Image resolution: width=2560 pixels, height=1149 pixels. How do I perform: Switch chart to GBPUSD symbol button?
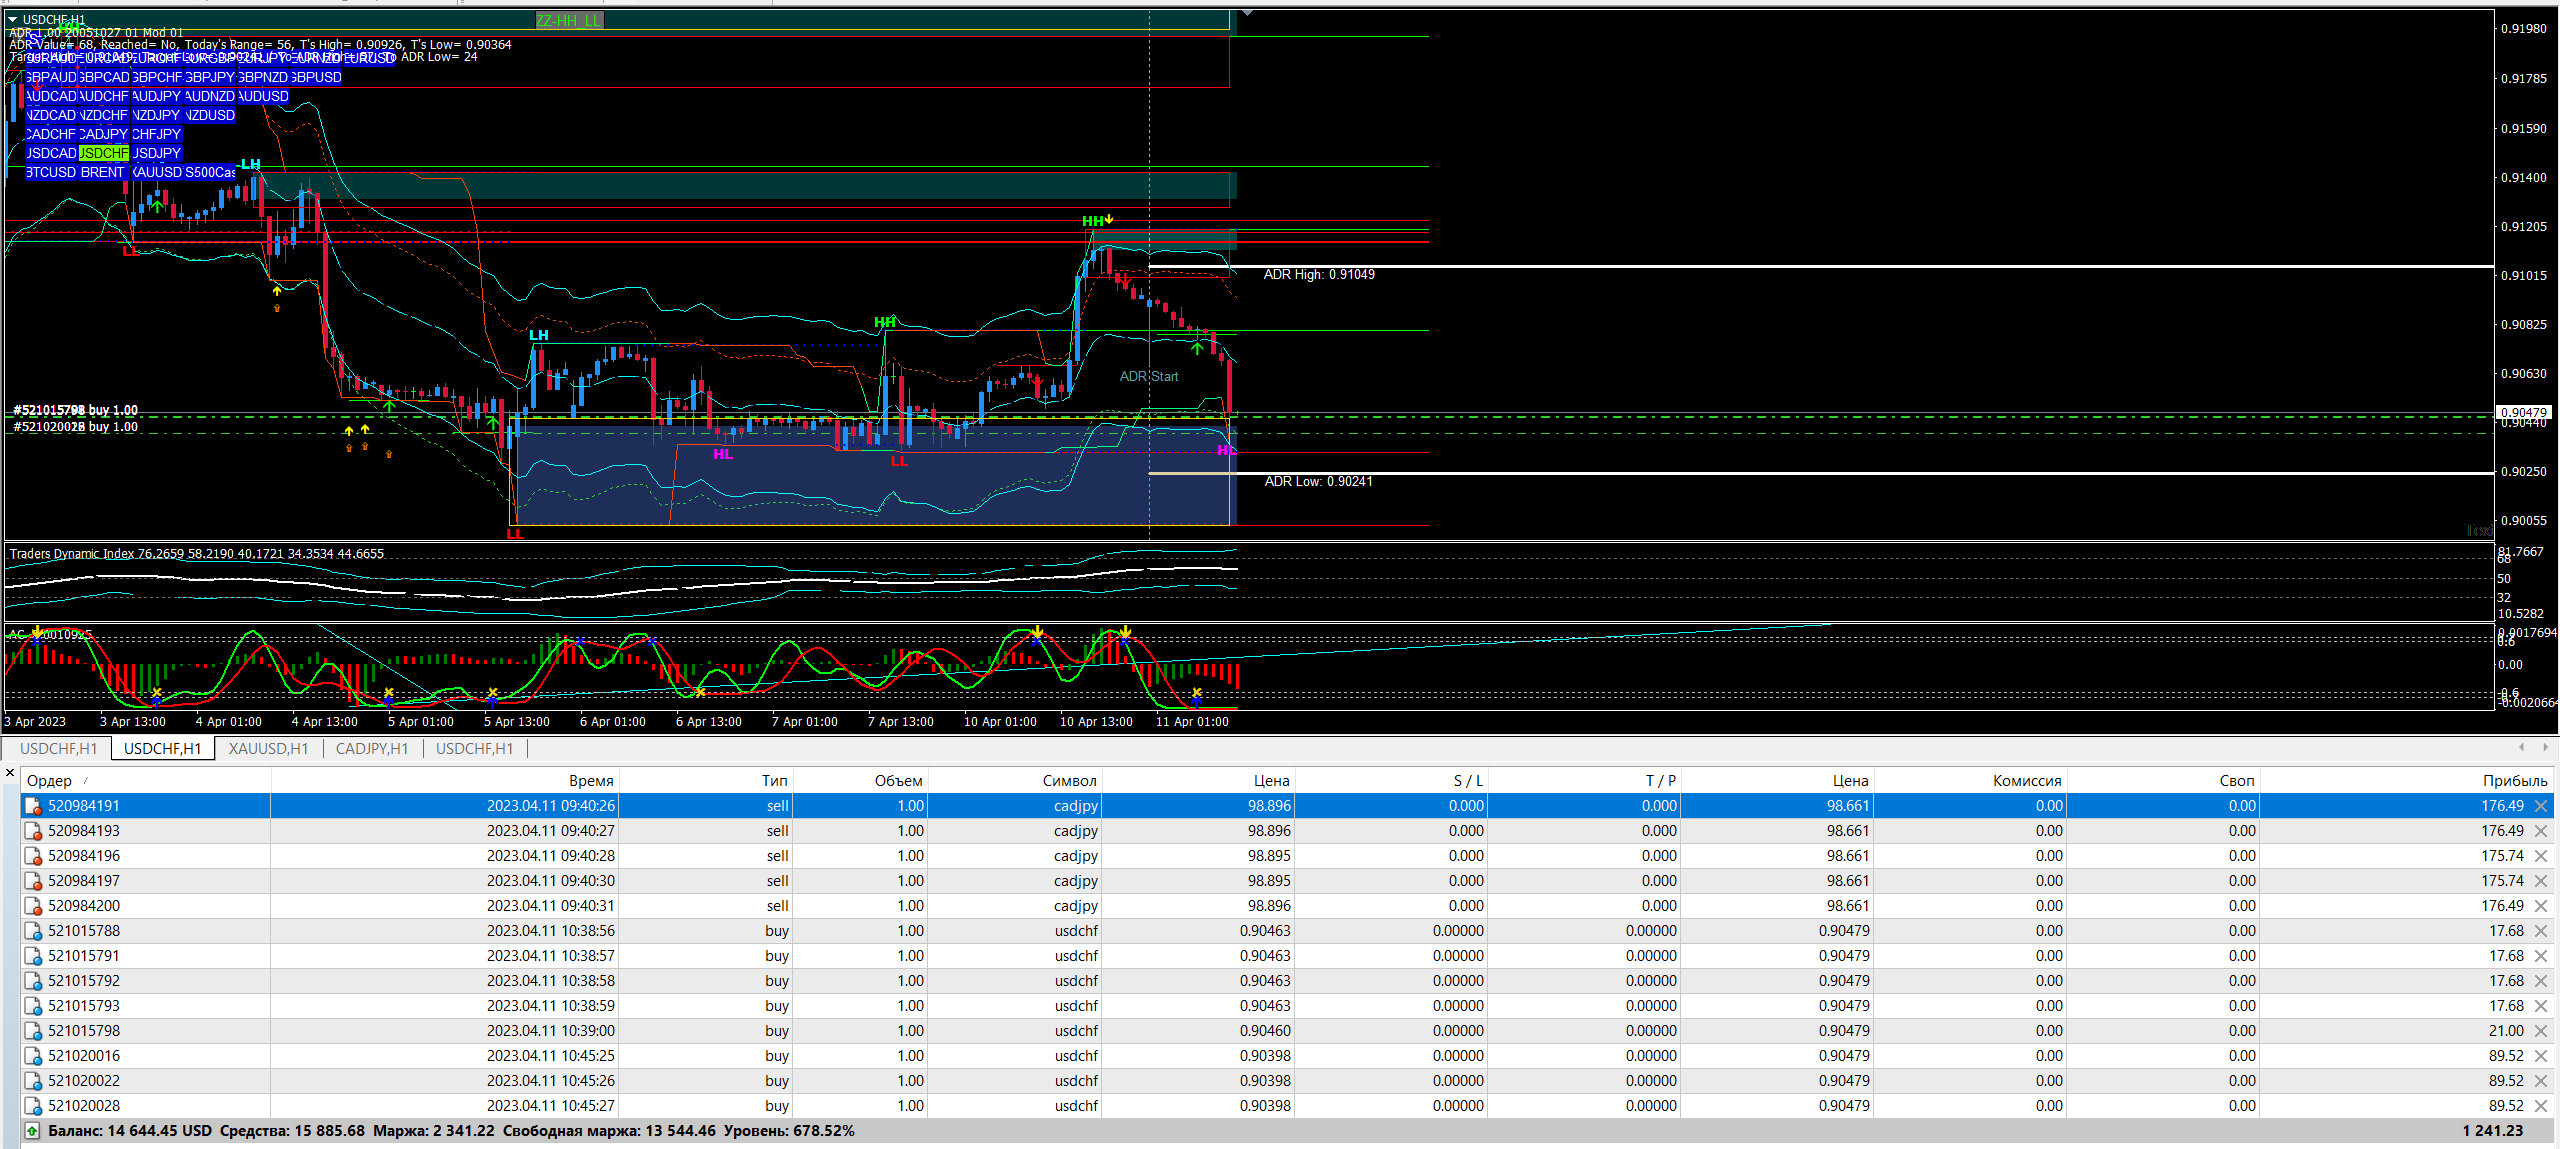click(x=316, y=77)
